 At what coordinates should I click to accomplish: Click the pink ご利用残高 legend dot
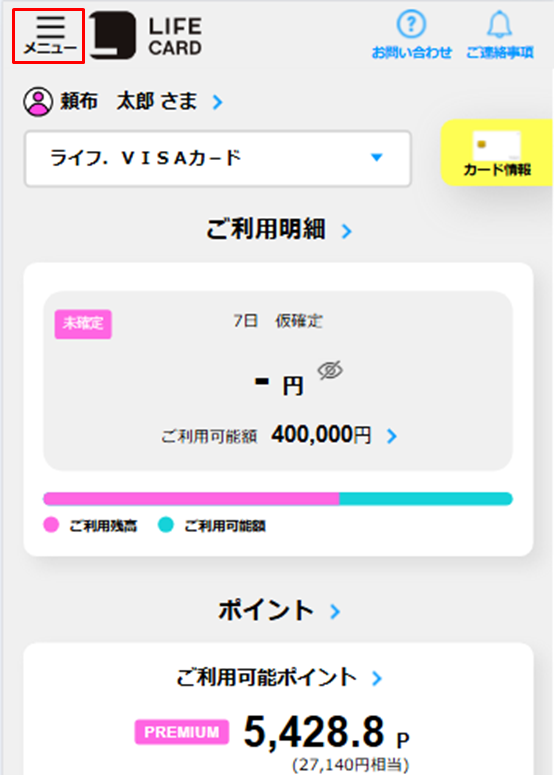tap(51, 525)
